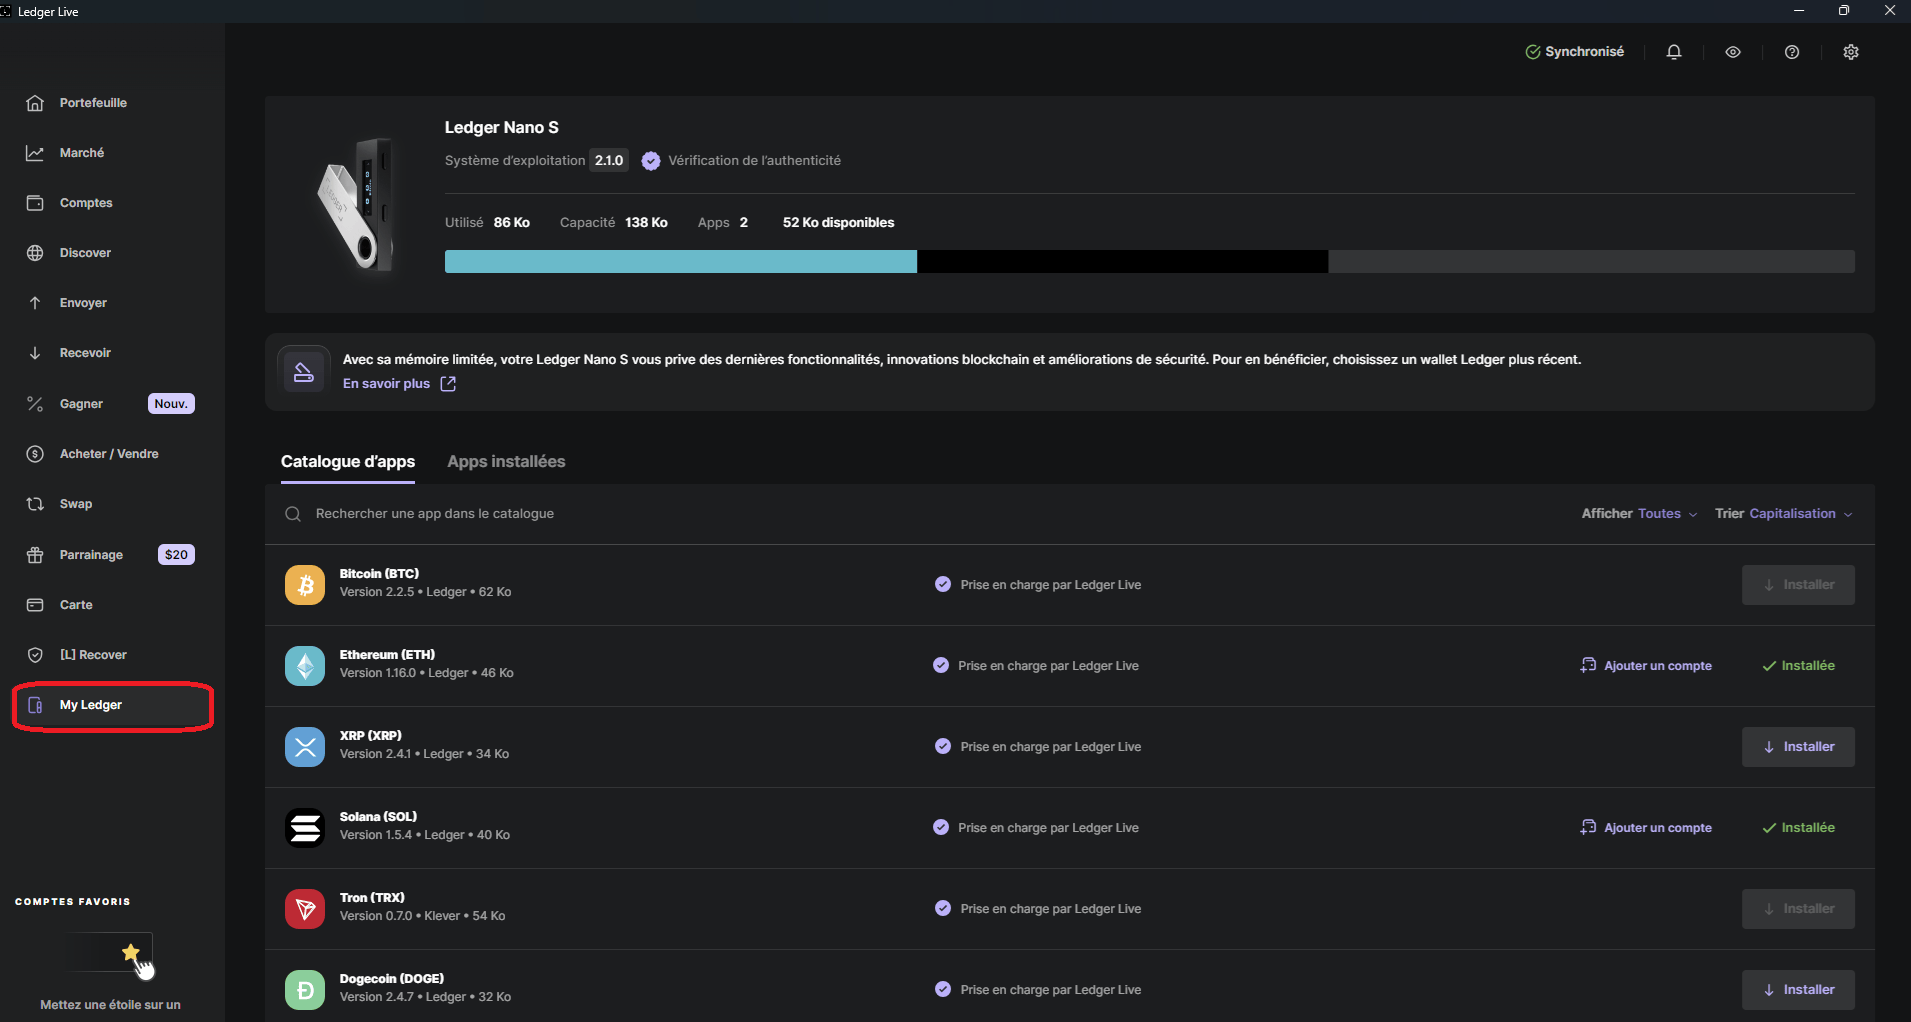This screenshot has width=1911, height=1022.
Task: Open notifications bell icon
Action: [1674, 52]
